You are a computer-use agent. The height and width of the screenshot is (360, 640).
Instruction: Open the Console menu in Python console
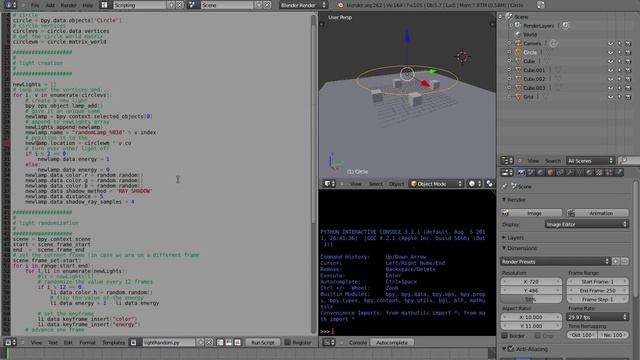coord(358,342)
